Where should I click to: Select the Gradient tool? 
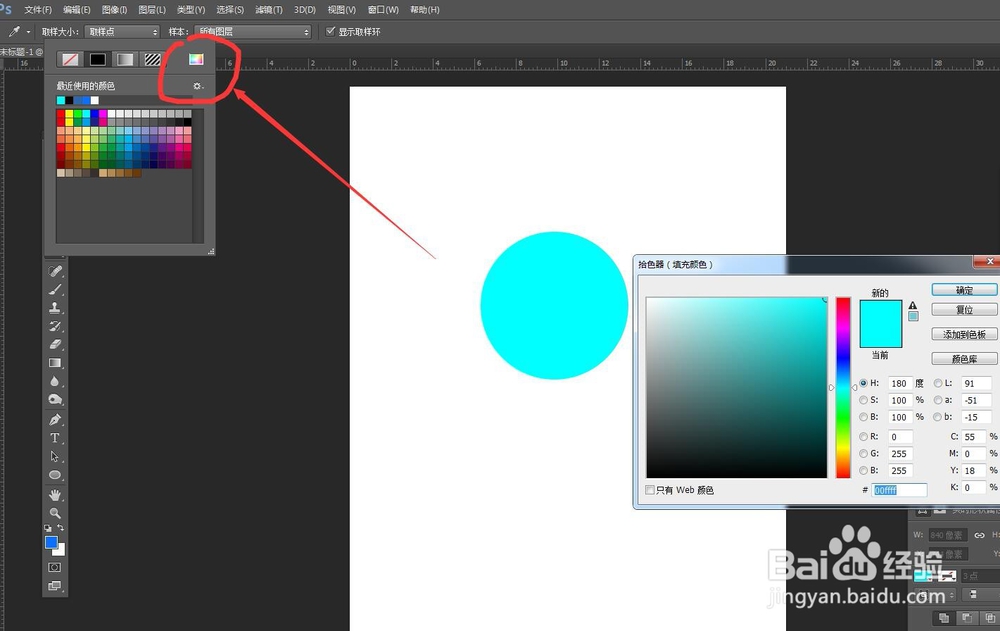click(x=55, y=363)
